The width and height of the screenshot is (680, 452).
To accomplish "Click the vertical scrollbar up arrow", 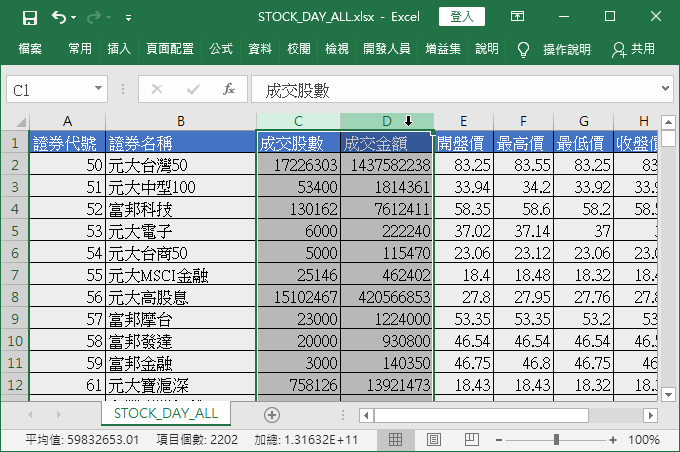I will point(668,122).
